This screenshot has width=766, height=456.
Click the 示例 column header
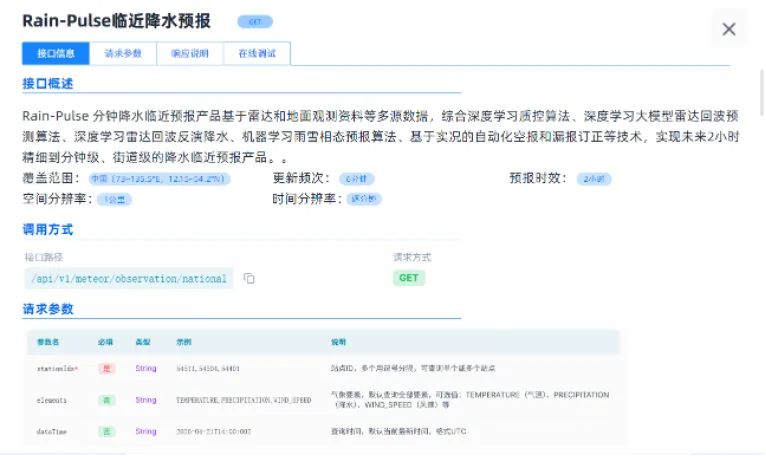[184, 342]
